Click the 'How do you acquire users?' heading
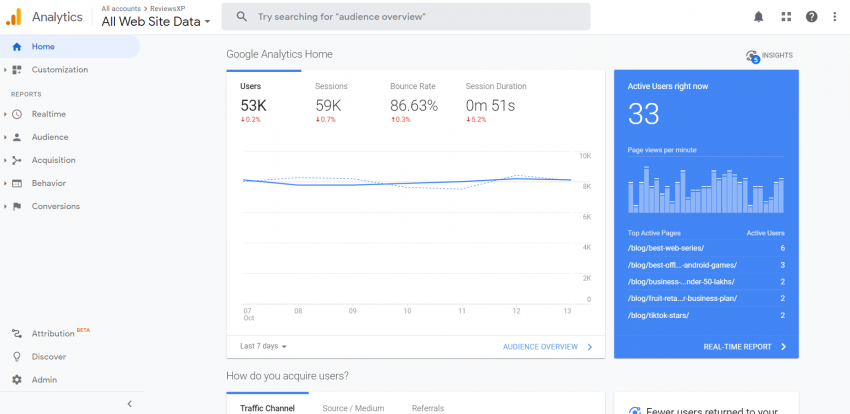 pyautogui.click(x=287, y=376)
